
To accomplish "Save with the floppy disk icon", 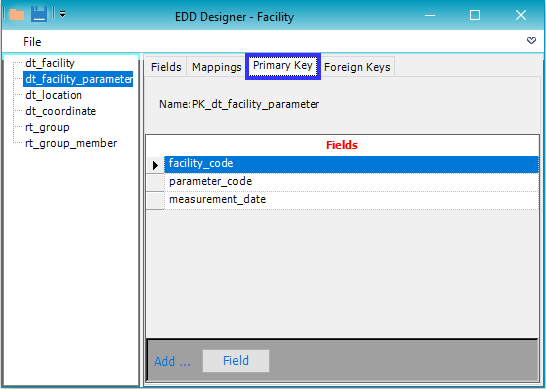I will pyautogui.click(x=39, y=15).
